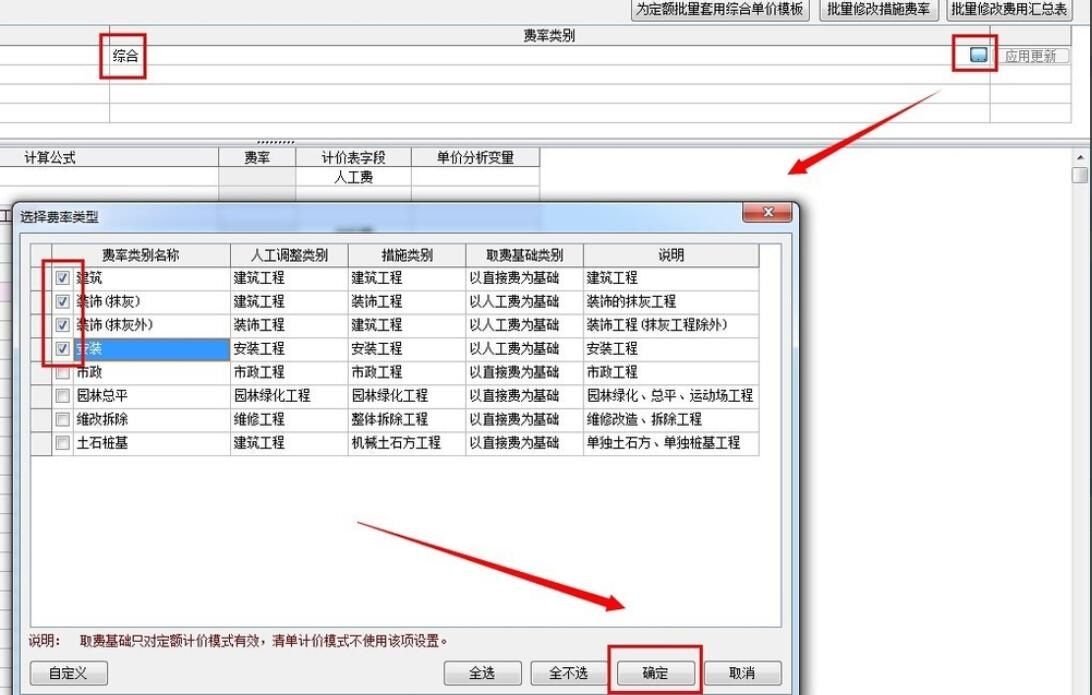
Task: Check the 维改拆除 checkbox
Action: coord(63,420)
